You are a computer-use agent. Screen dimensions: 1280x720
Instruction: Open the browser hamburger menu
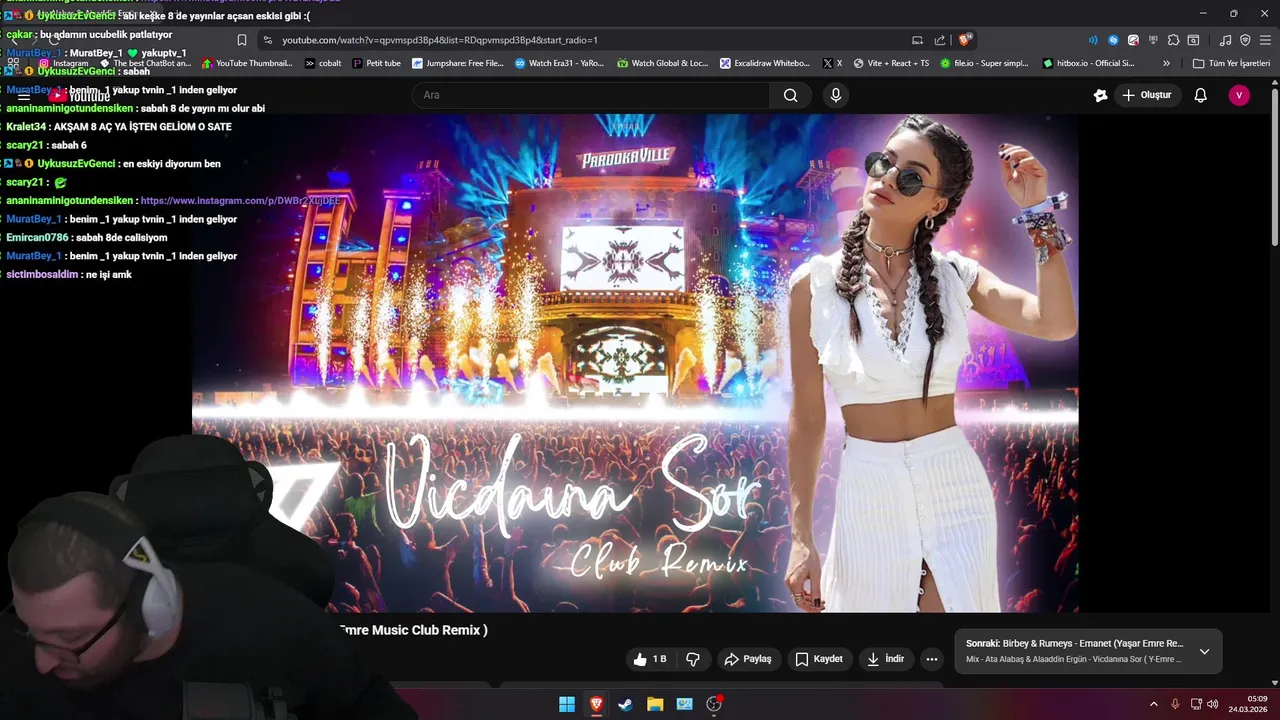[x=1265, y=40]
